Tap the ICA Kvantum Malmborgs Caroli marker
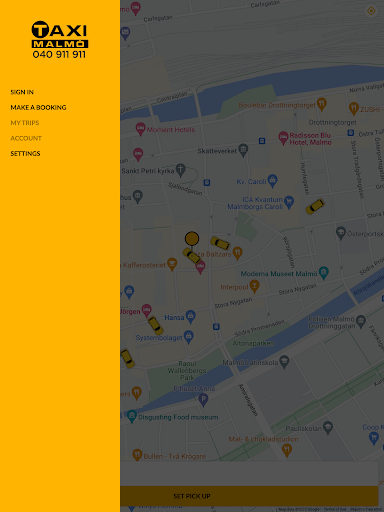Image resolution: width=384 pixels, height=512 pixels. [289, 202]
